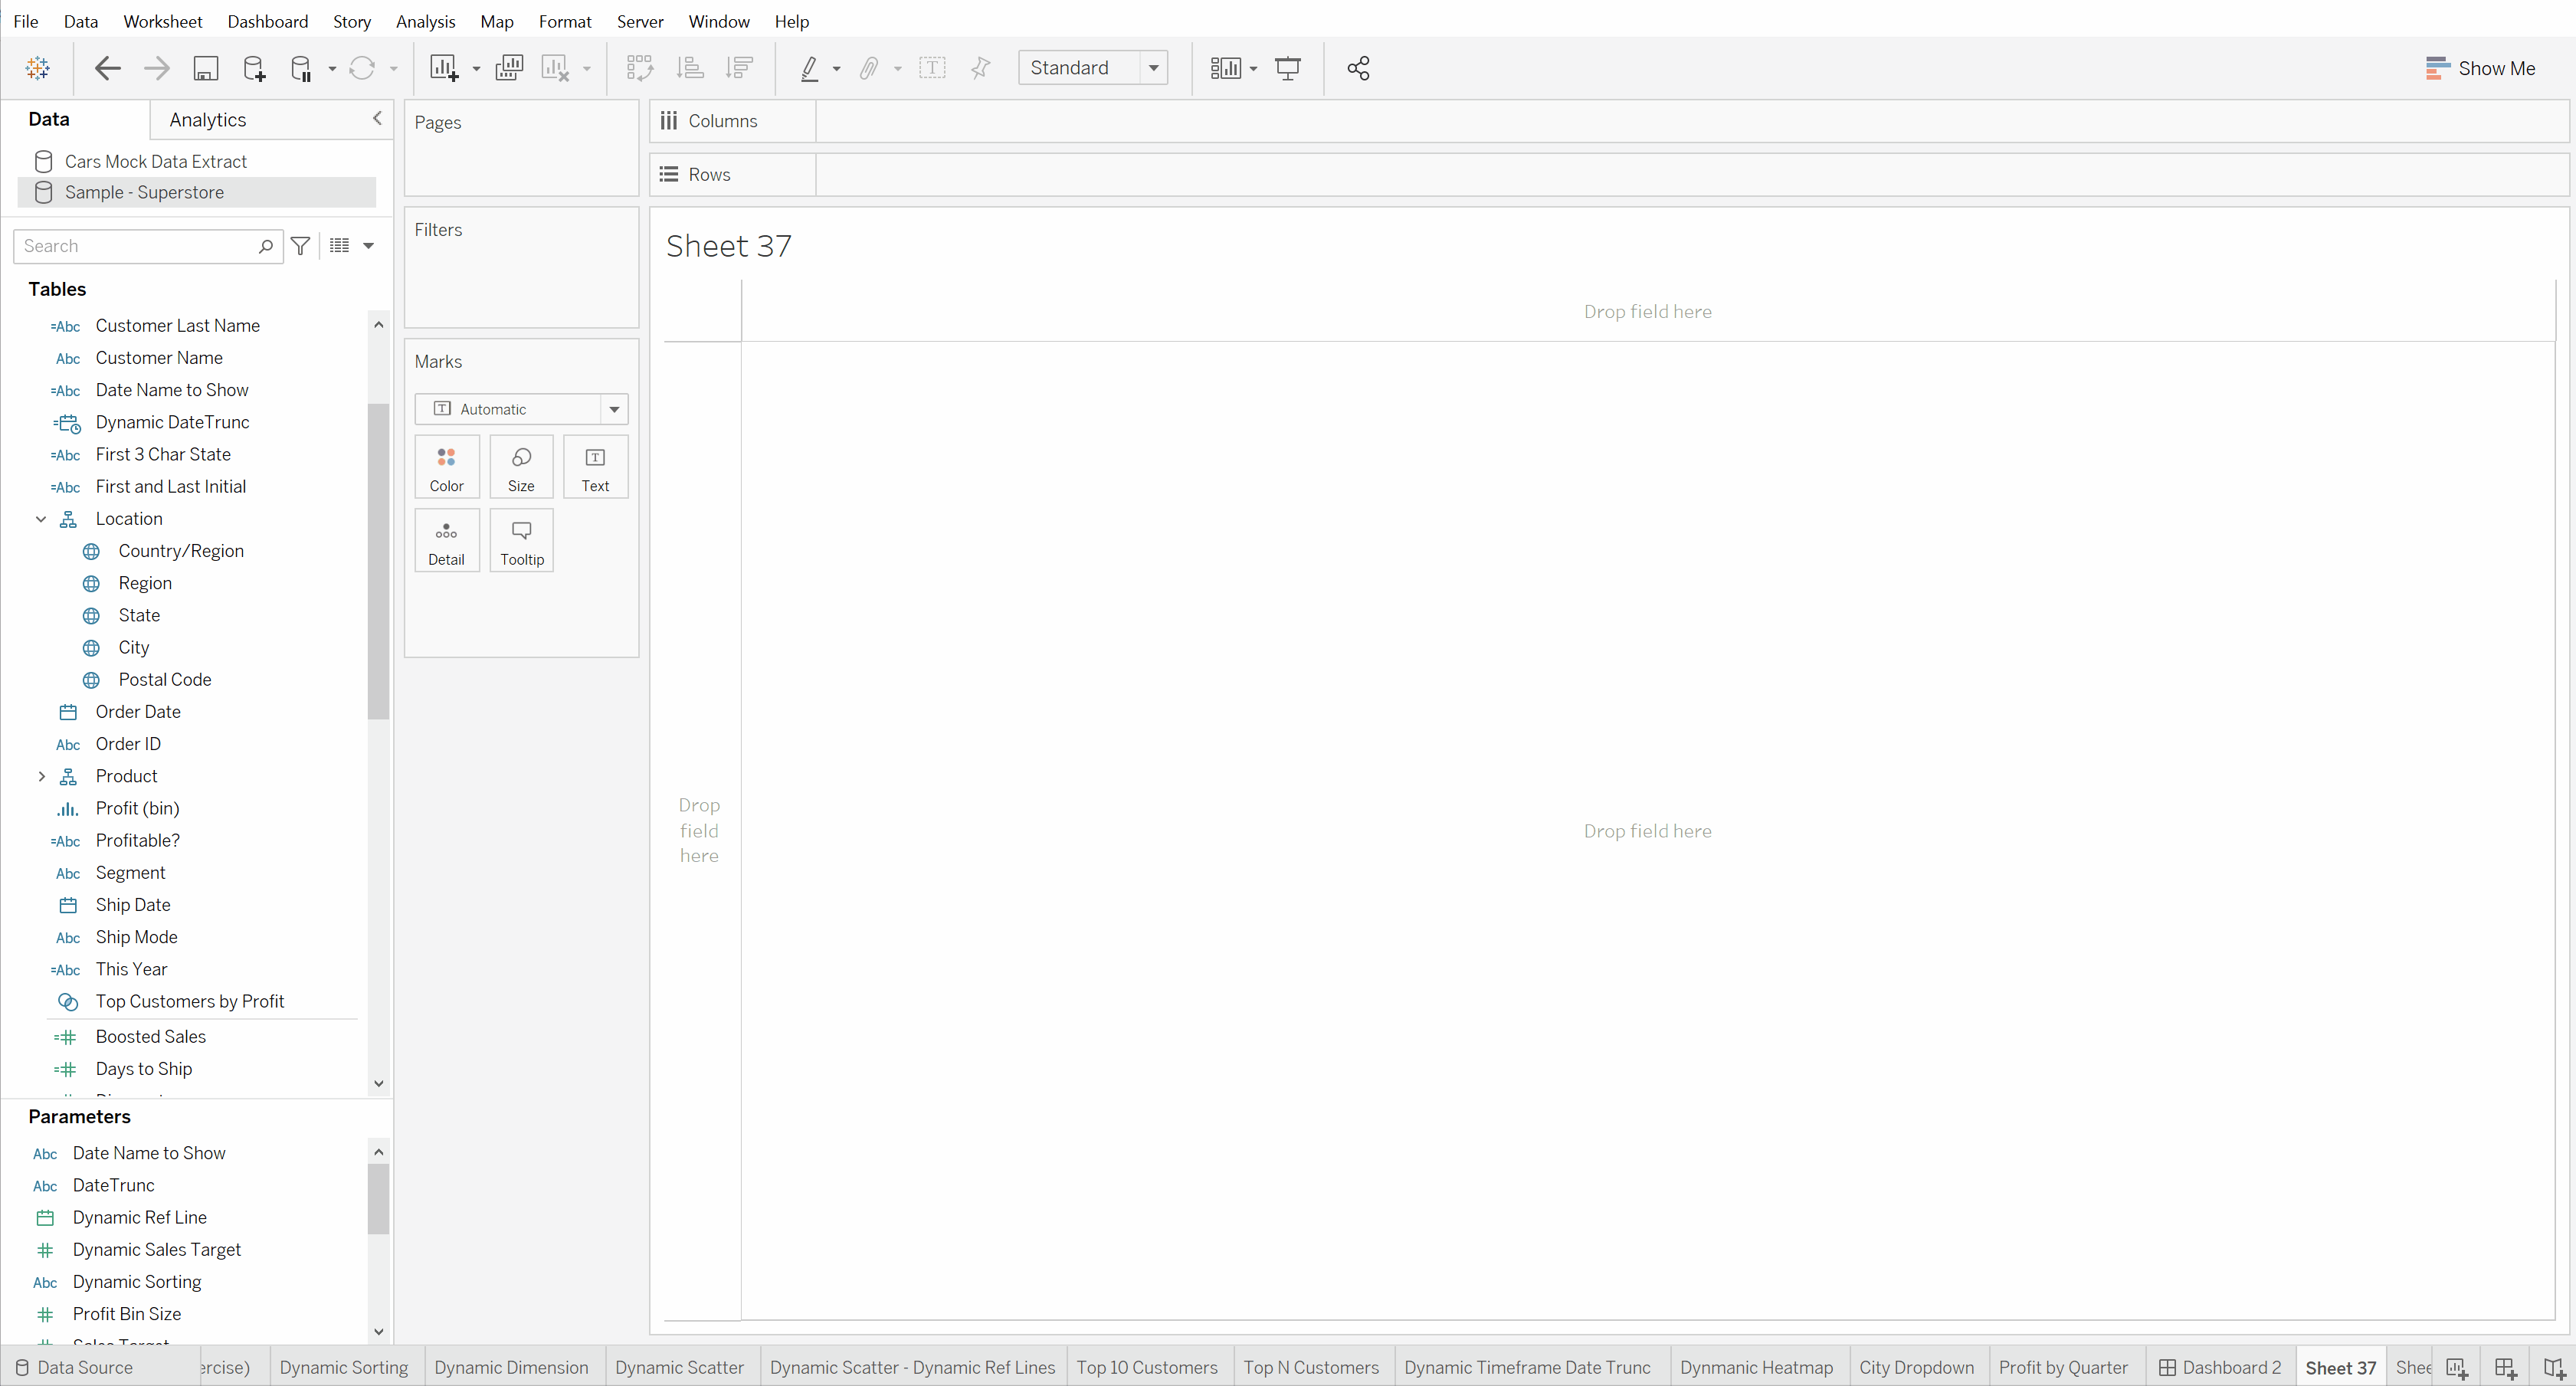
Task: Expand the Product hierarchy
Action: click(41, 776)
